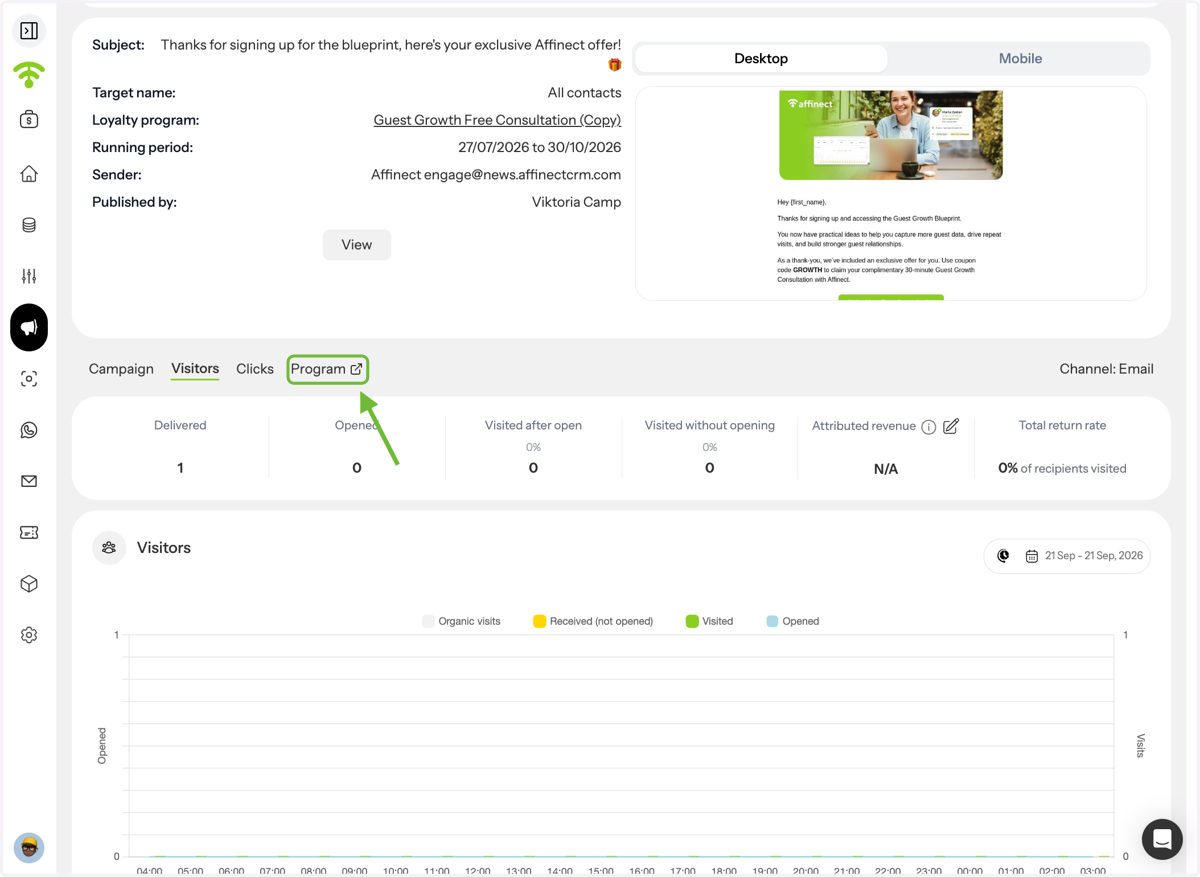This screenshot has height=877, width=1200.
Task: Open the Program external link tab
Action: point(327,369)
